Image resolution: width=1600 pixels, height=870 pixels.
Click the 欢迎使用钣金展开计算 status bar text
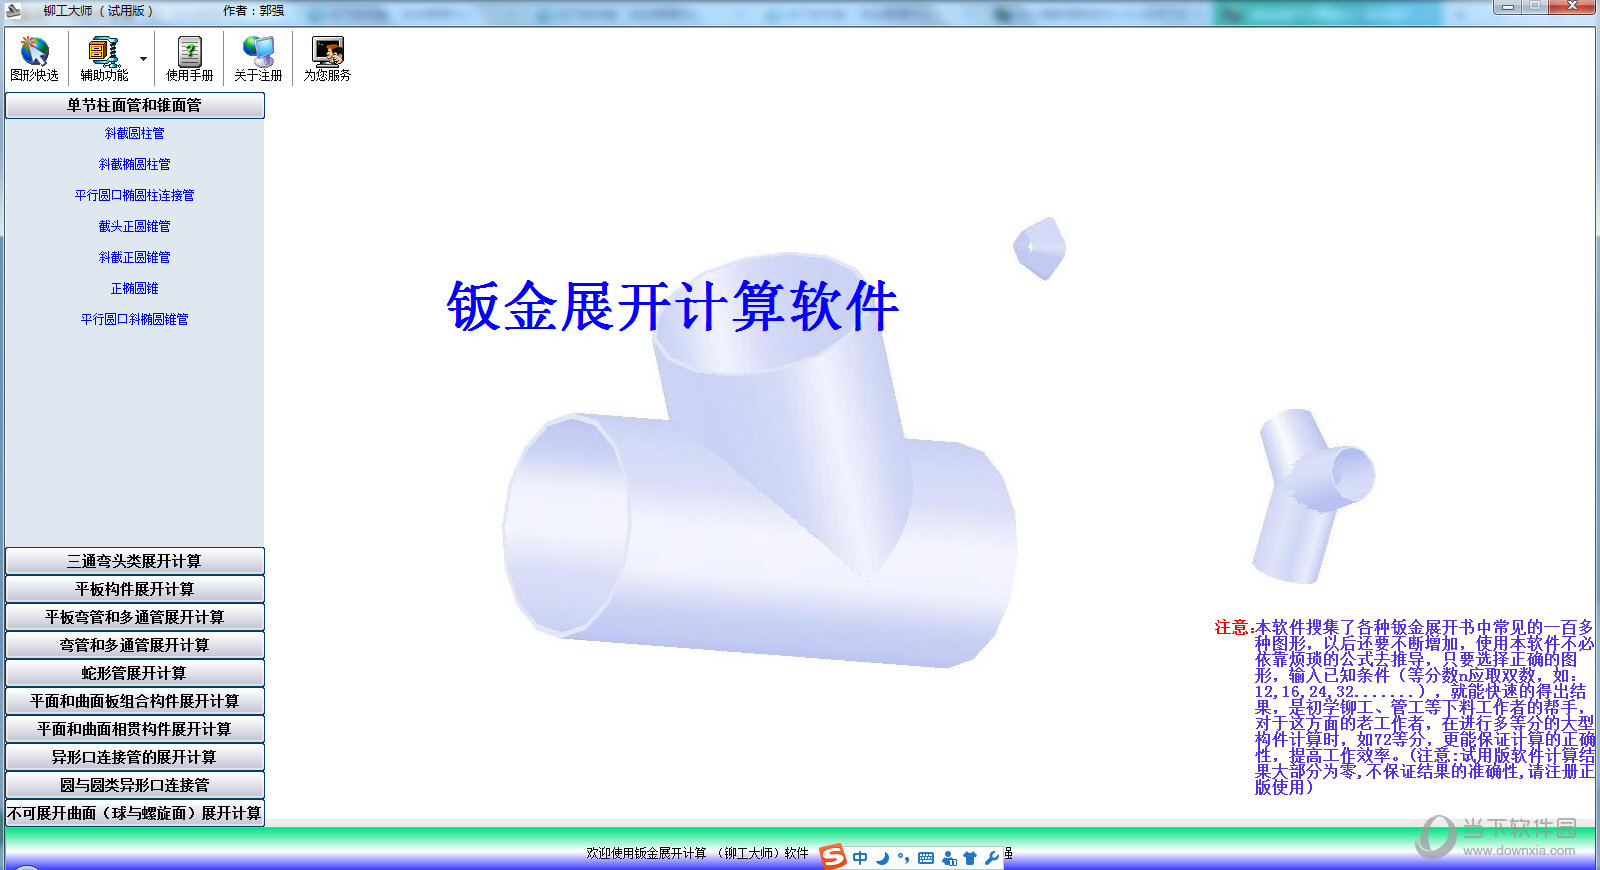click(x=697, y=853)
